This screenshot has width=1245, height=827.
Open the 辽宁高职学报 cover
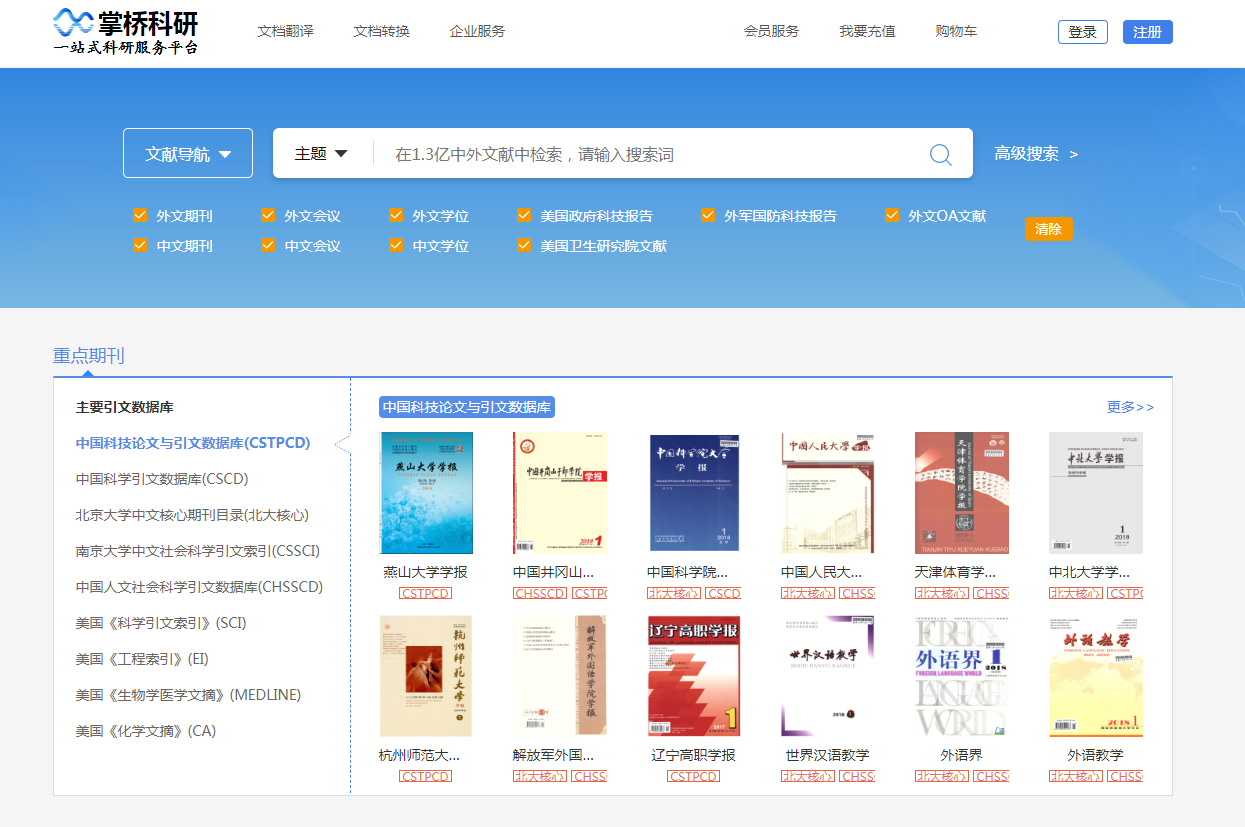694,676
